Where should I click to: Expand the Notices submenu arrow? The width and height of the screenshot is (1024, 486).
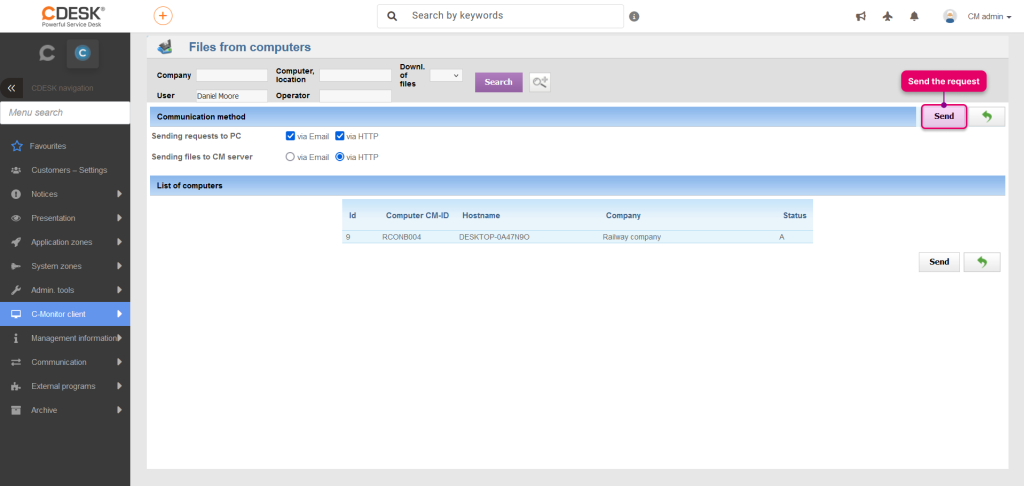(120, 194)
